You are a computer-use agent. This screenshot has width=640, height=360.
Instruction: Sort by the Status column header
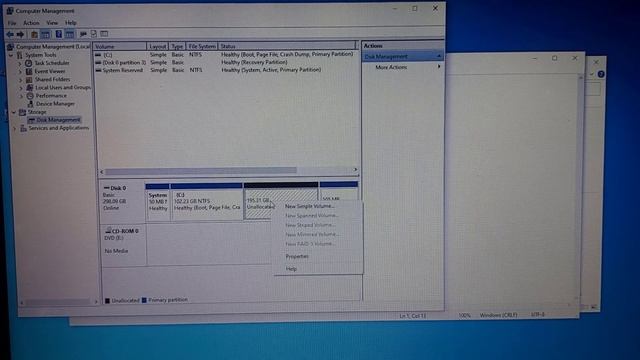tap(287, 46)
